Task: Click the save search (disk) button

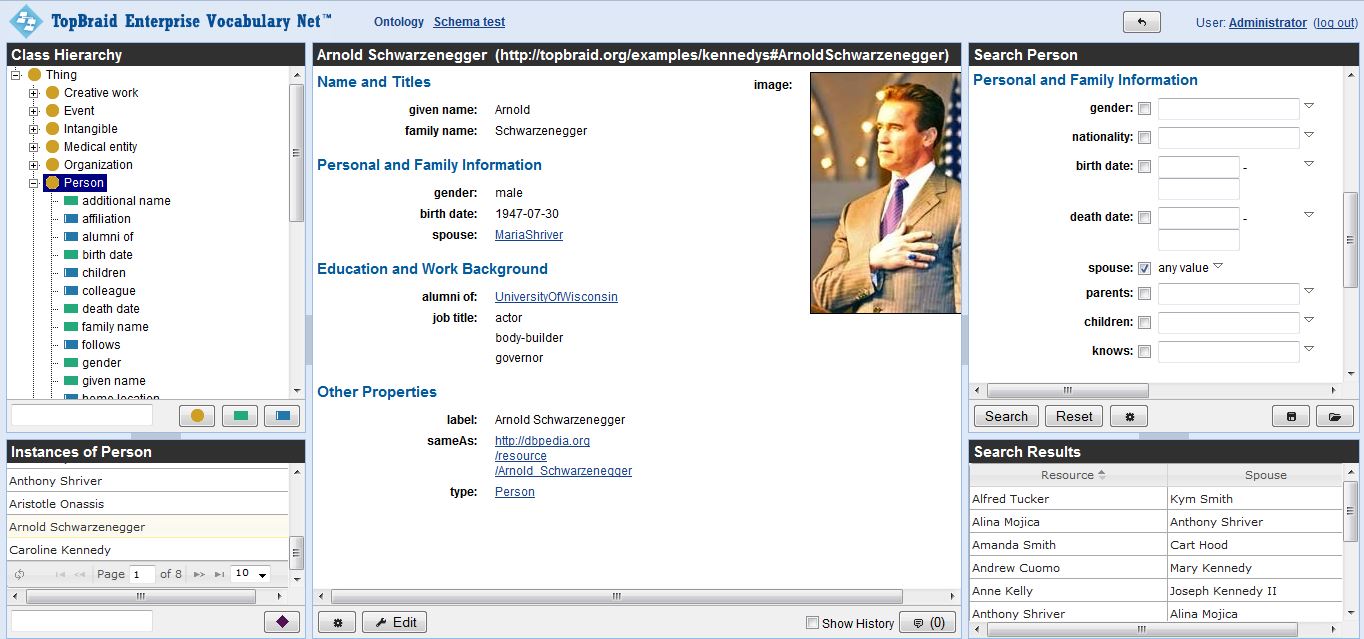Action: point(1291,416)
